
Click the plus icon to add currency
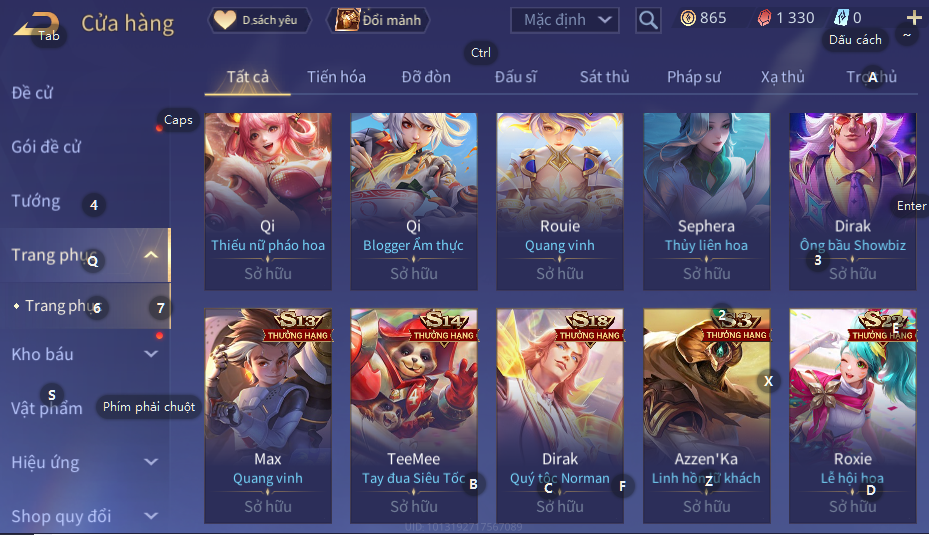coord(914,18)
